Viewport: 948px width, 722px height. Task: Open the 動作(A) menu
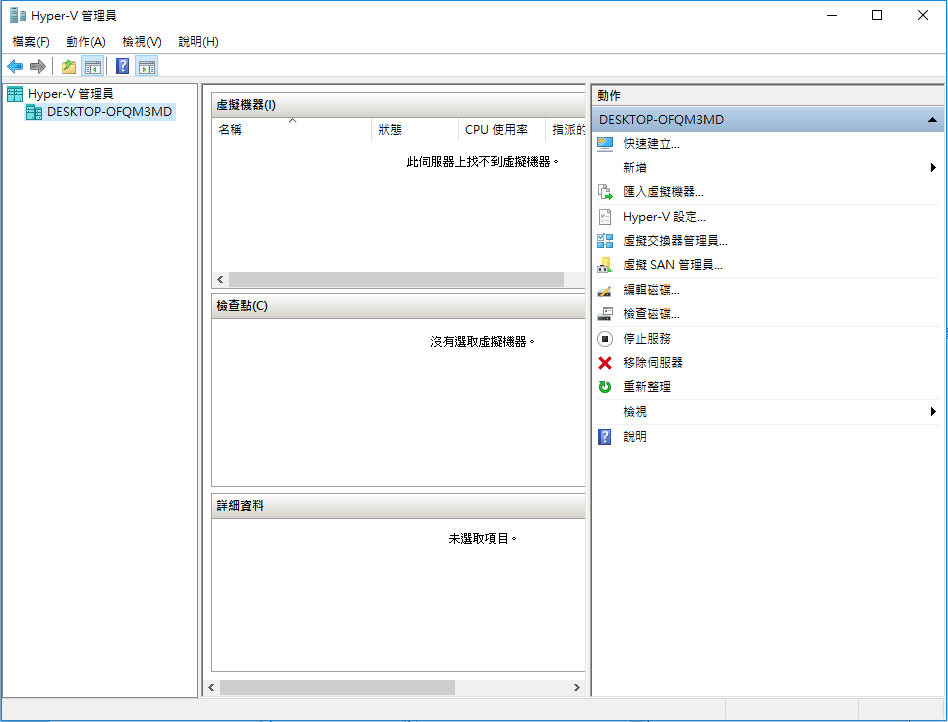85,42
